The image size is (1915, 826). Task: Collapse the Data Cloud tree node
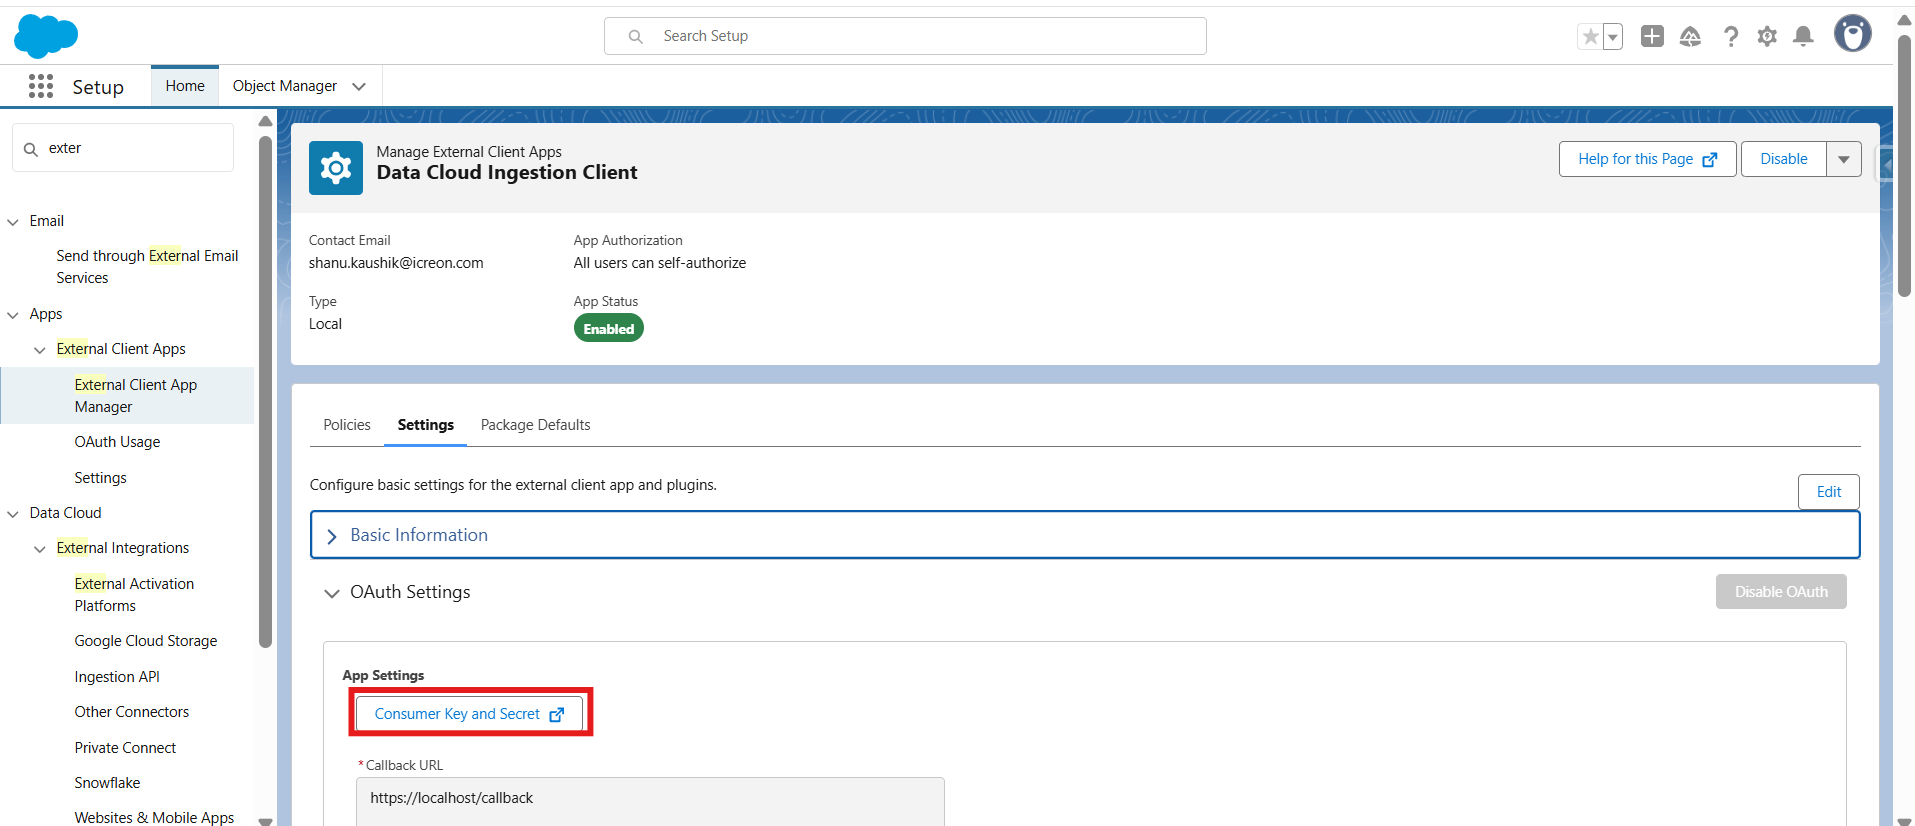tap(13, 514)
